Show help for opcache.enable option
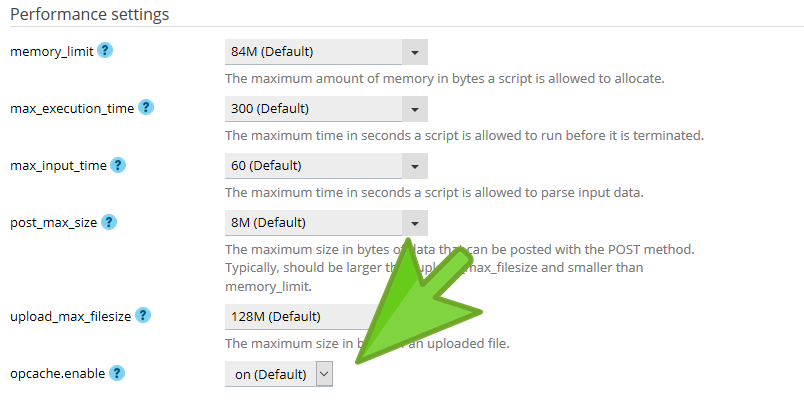The width and height of the screenshot is (804, 402). click(117, 373)
